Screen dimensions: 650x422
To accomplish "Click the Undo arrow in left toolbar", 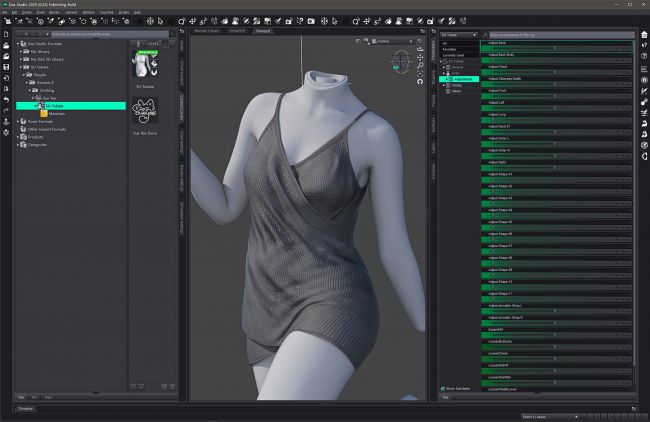I will (x=6, y=100).
